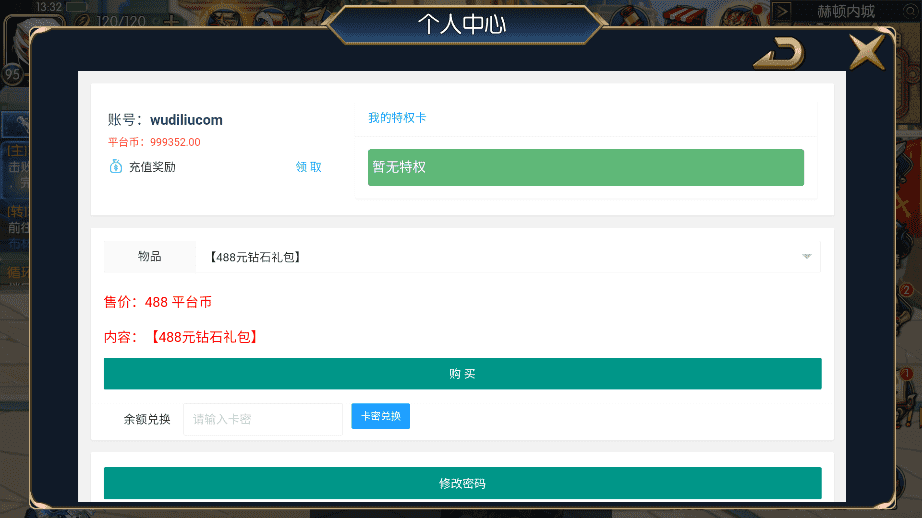The height and width of the screenshot is (518, 922).
Task: Click the blue 卡密兑换 button
Action: tap(380, 416)
